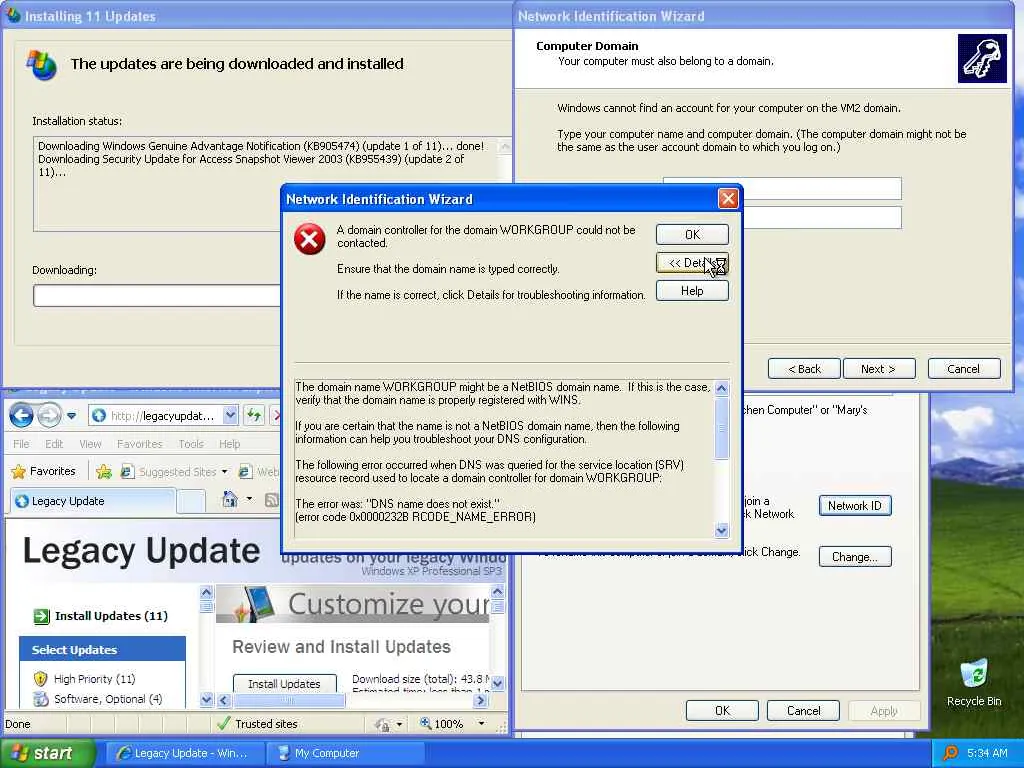Click the Home page icon in command bar
1024x768 pixels.
230,500
